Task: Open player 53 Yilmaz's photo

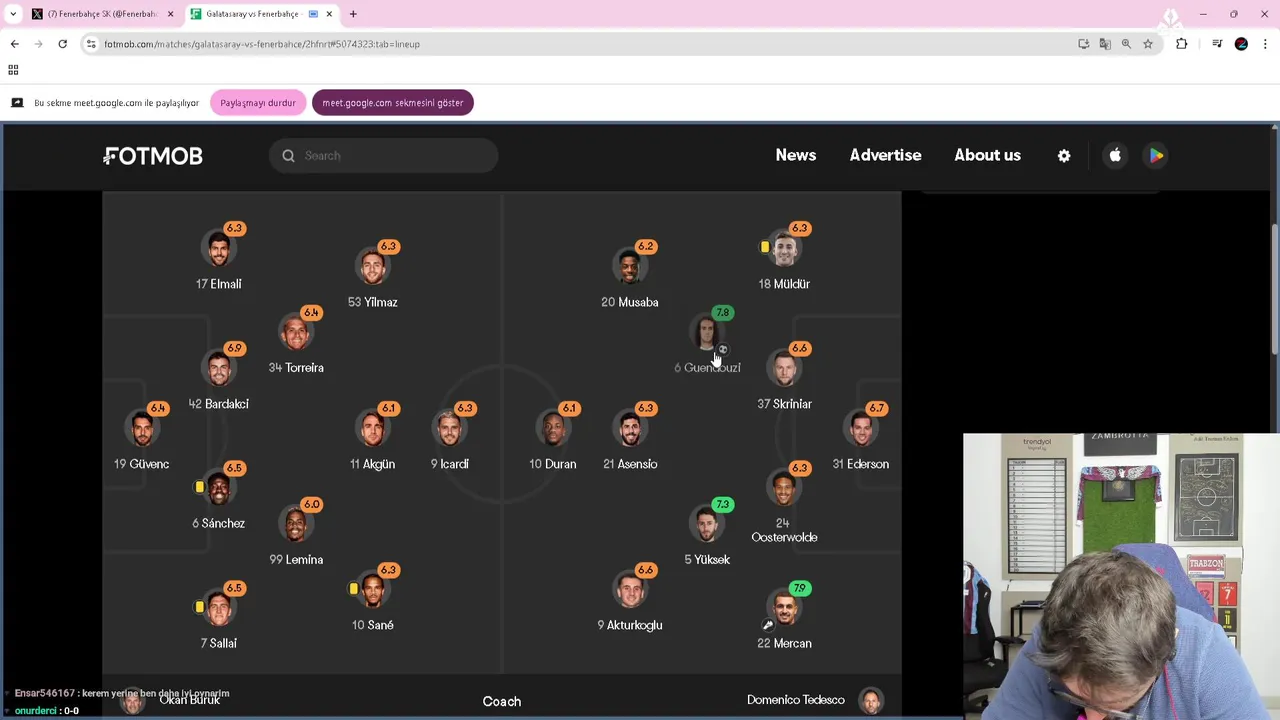Action: (x=373, y=267)
